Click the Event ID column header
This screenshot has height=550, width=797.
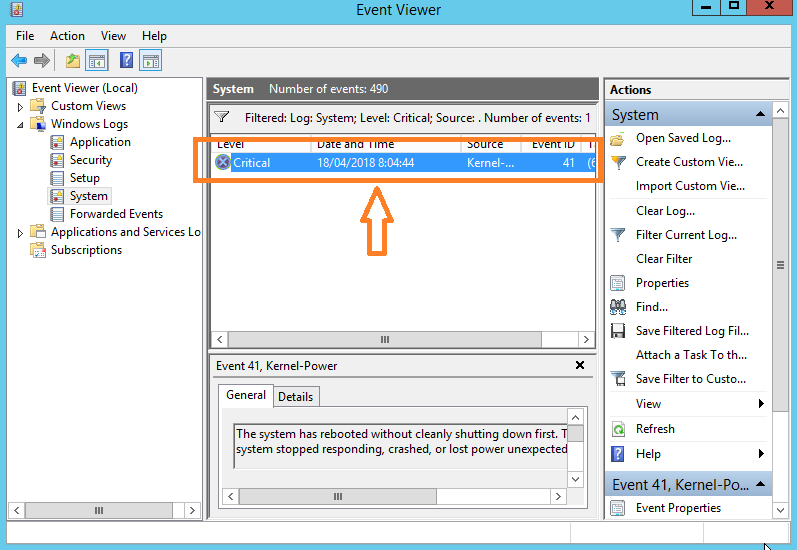(553, 144)
